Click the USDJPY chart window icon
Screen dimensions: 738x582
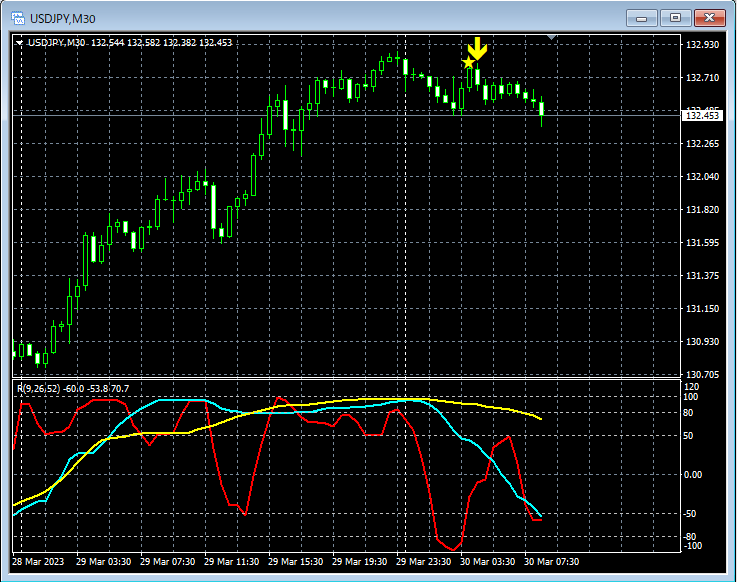point(18,18)
